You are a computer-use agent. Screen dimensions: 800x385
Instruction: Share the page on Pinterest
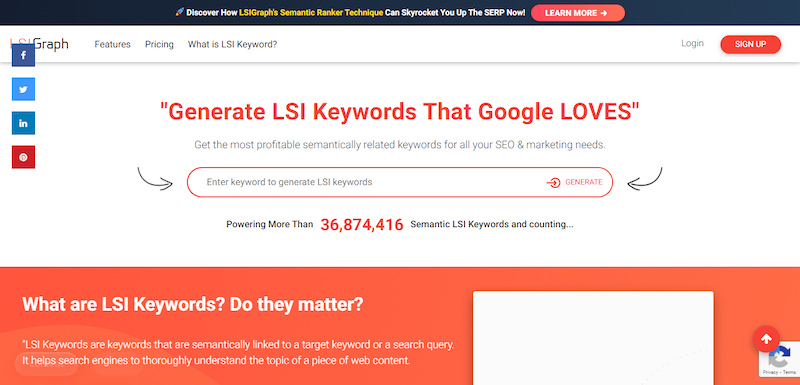tap(23, 157)
